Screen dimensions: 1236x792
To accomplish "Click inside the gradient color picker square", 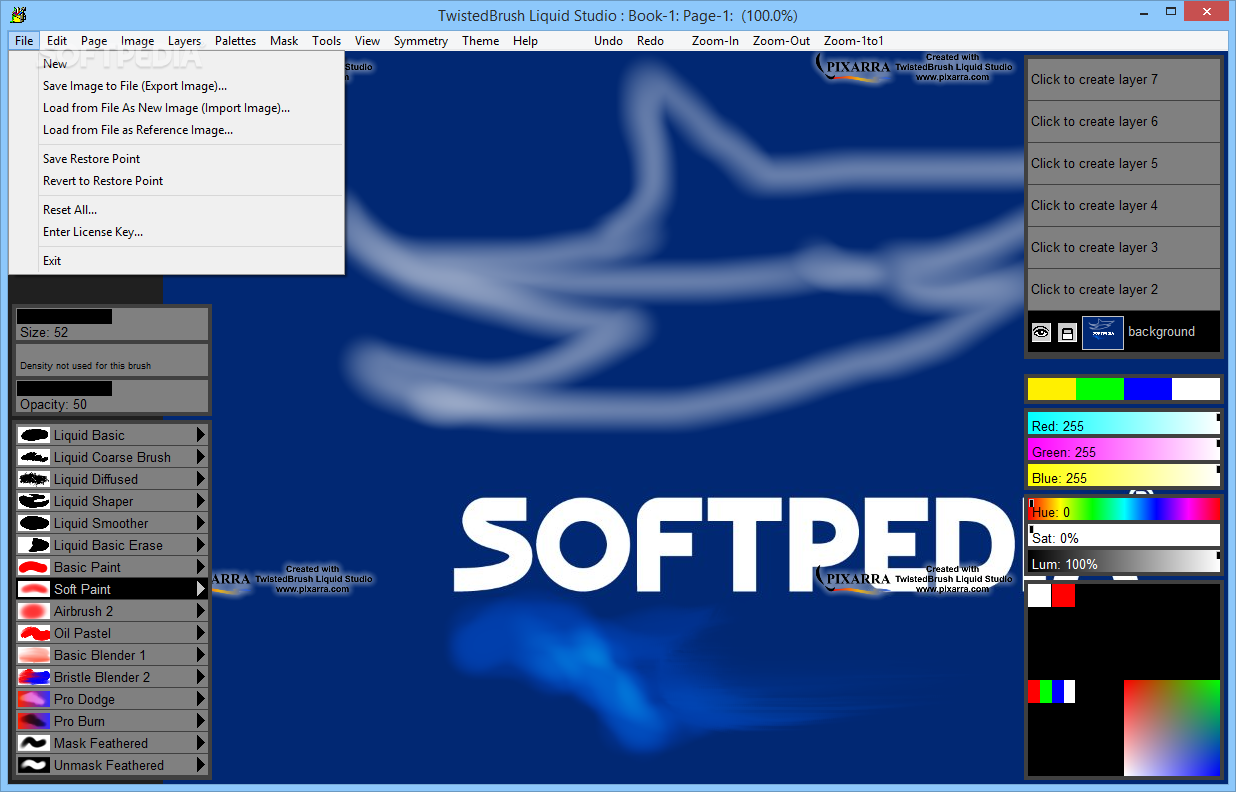I will coord(1172,728).
